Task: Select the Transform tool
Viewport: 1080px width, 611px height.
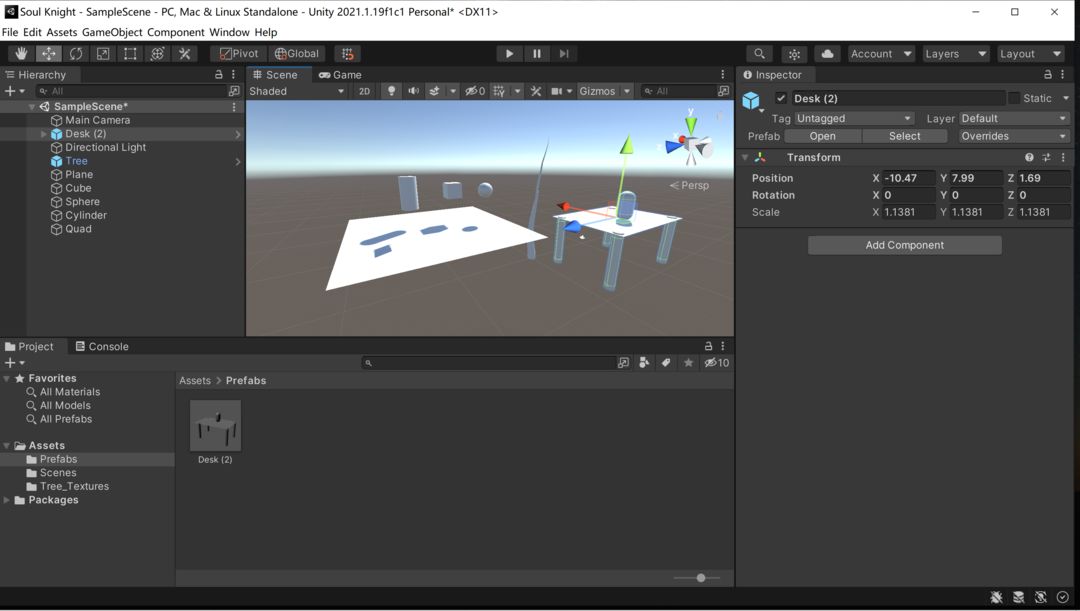Action: click(157, 54)
